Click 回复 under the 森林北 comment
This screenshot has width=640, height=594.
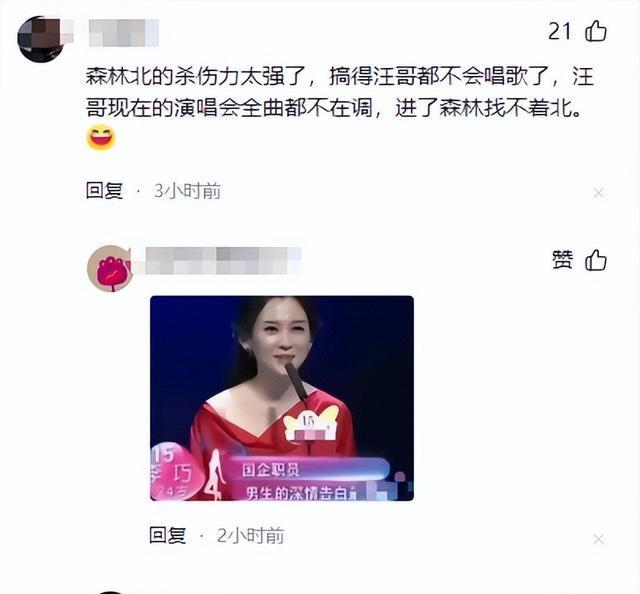[104, 191]
